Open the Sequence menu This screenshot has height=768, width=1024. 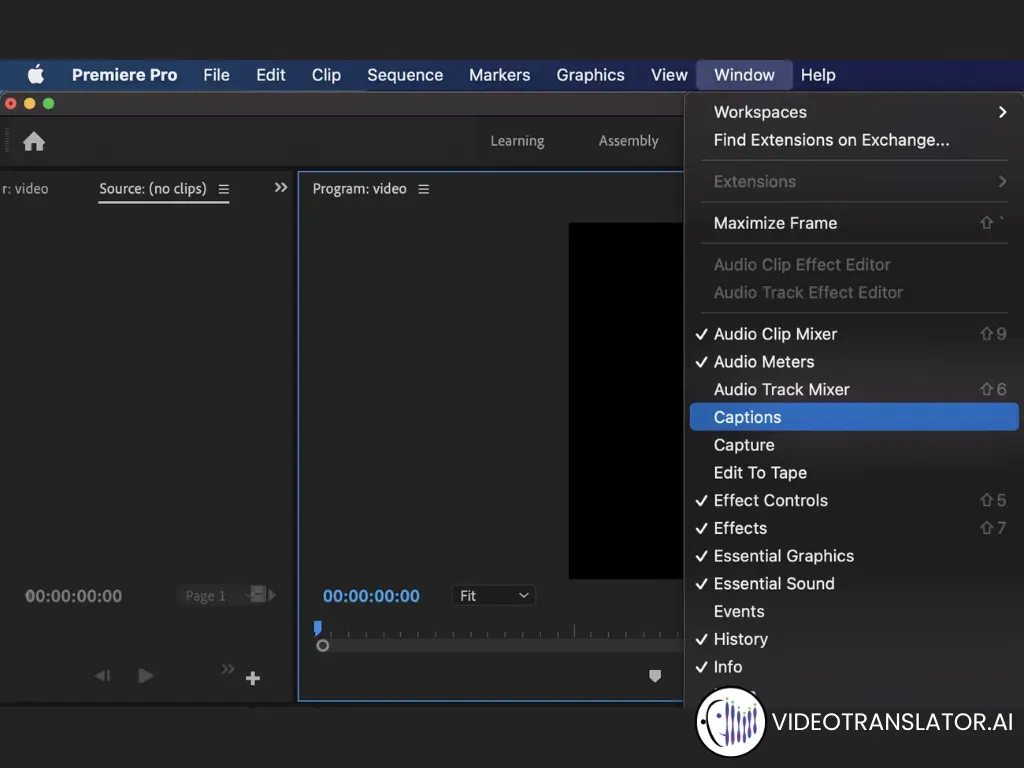click(405, 75)
